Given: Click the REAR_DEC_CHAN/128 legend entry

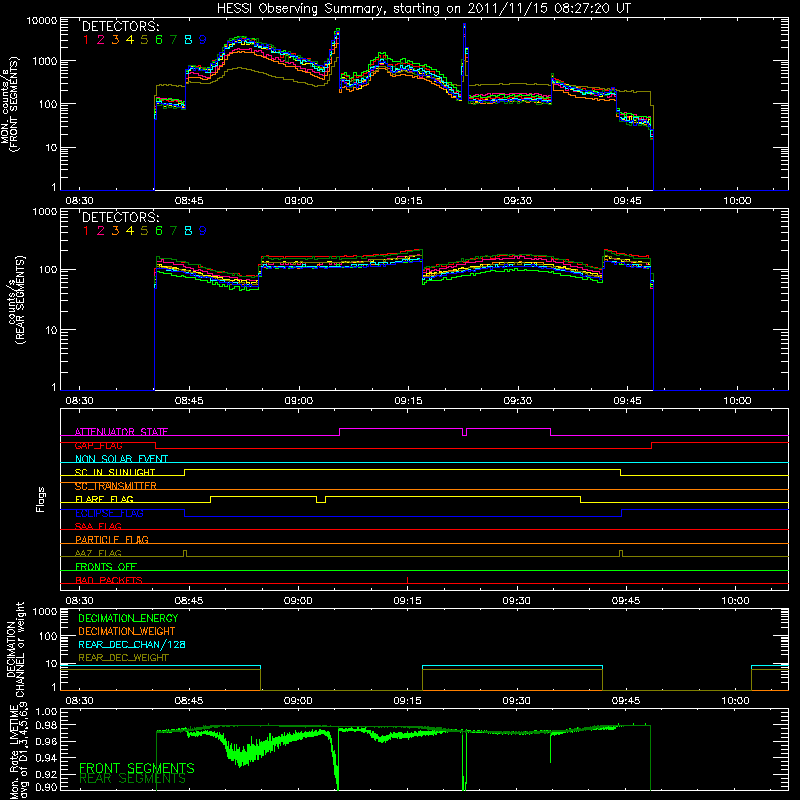Looking at the screenshot, I should (132, 644).
